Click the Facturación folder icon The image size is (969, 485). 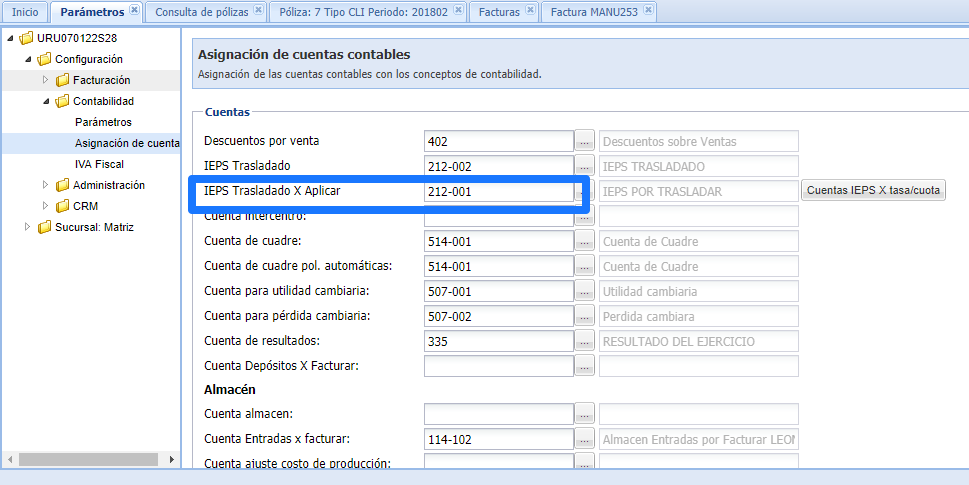62,80
